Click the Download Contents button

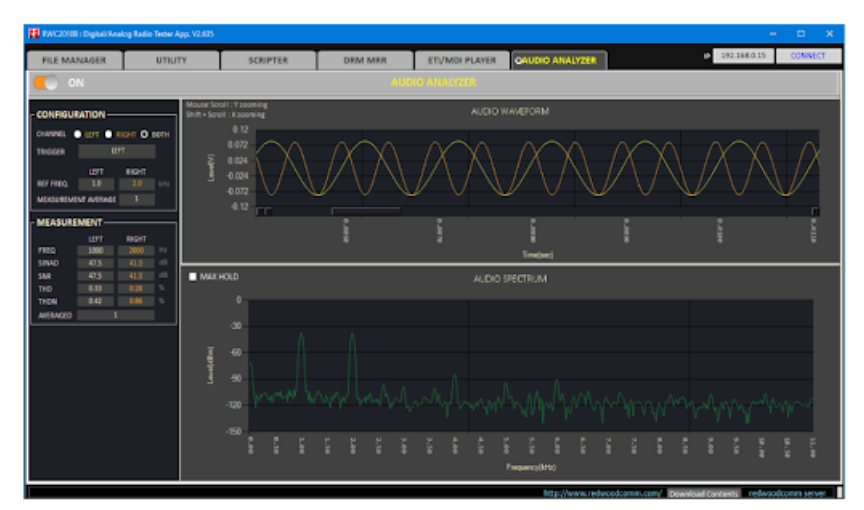point(704,493)
